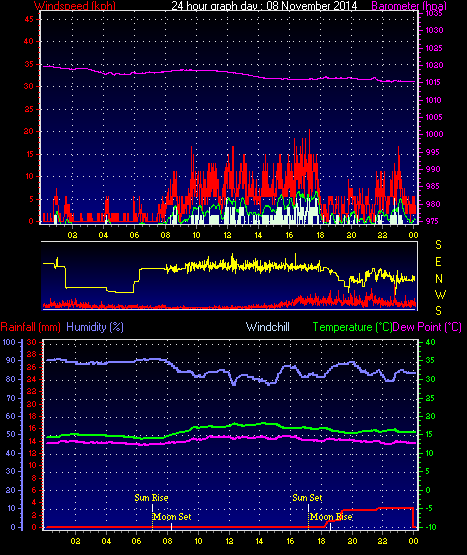Click the W wind direction letter

pyautogui.click(x=440, y=294)
